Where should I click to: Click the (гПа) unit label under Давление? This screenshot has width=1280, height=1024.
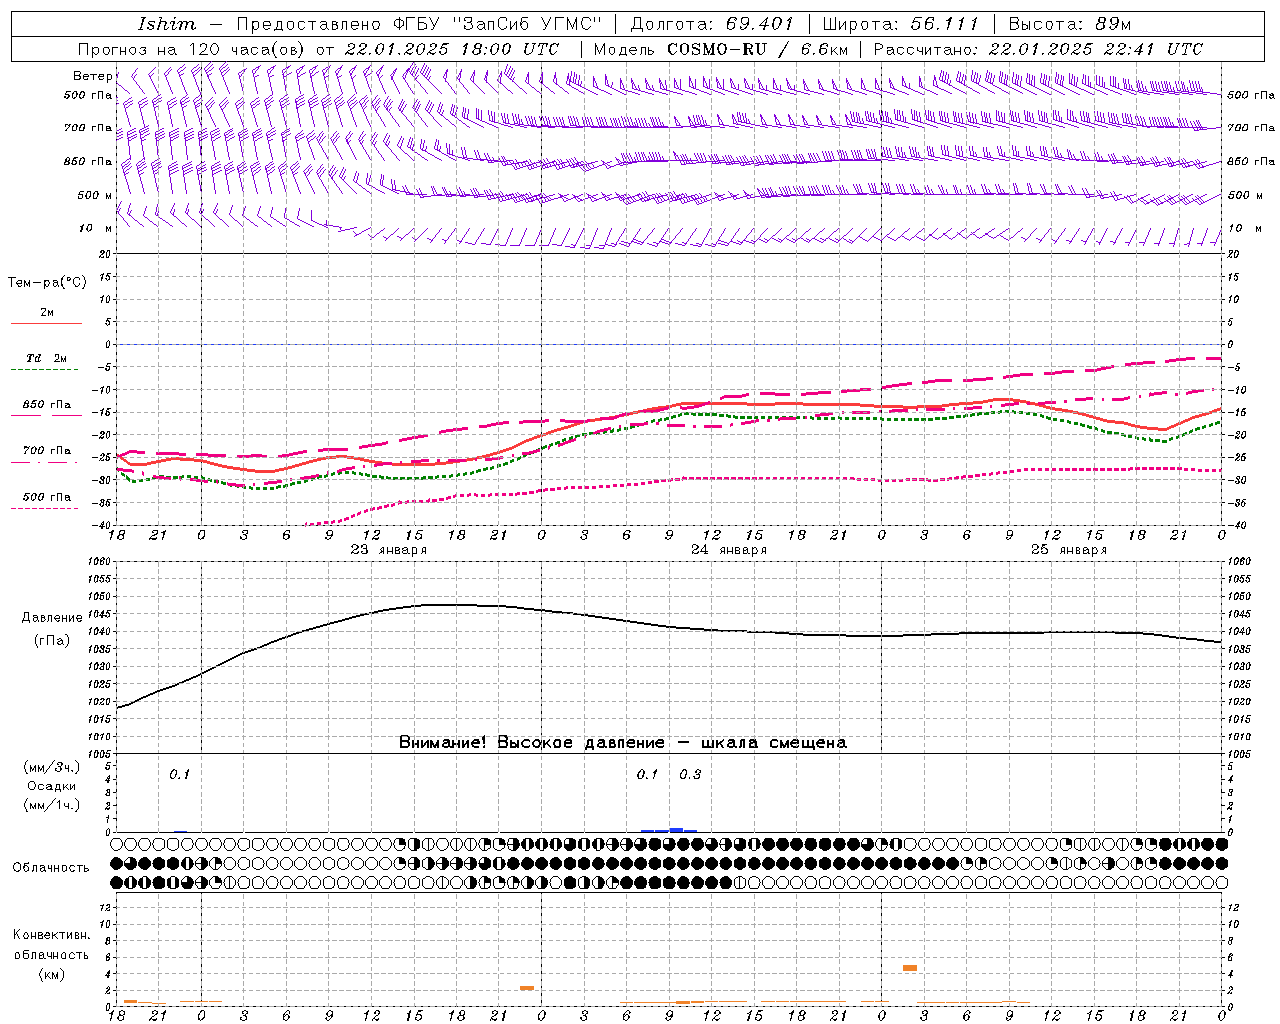tap(52, 641)
